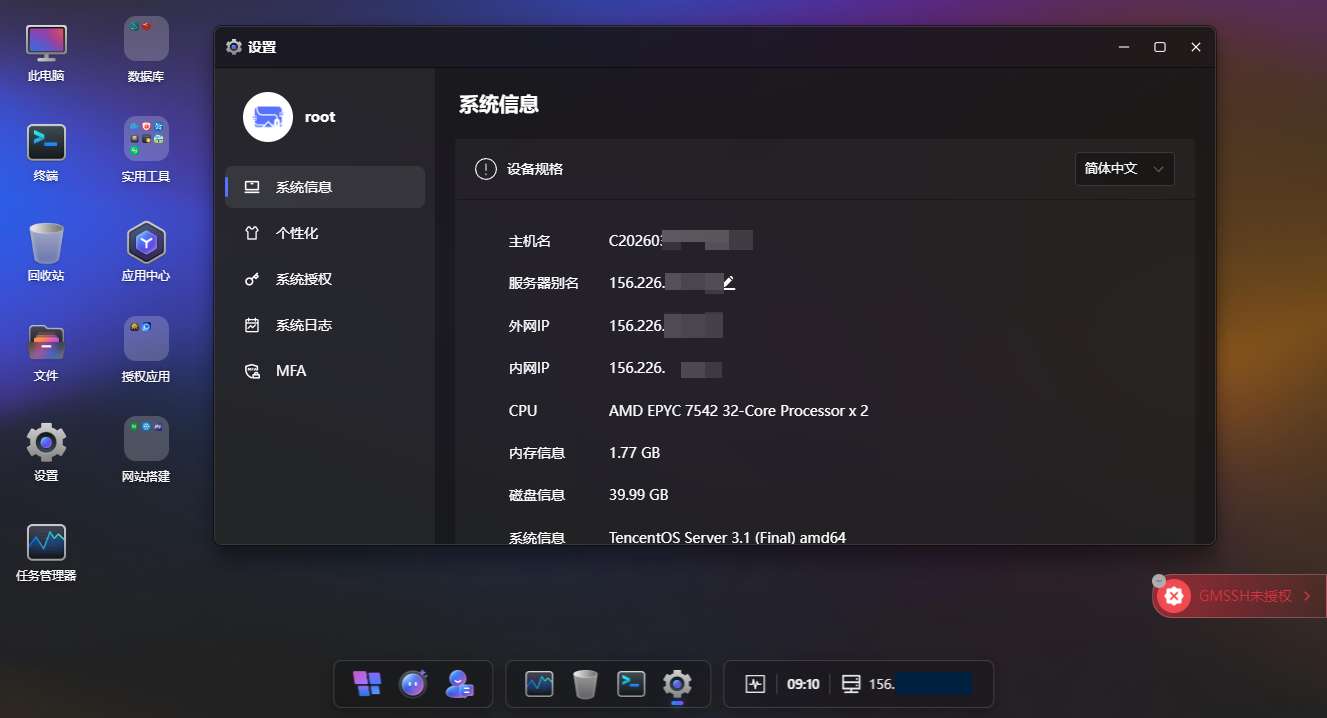Expand the 实用工具 folder group
This screenshot has width=1327, height=718.
(146, 140)
